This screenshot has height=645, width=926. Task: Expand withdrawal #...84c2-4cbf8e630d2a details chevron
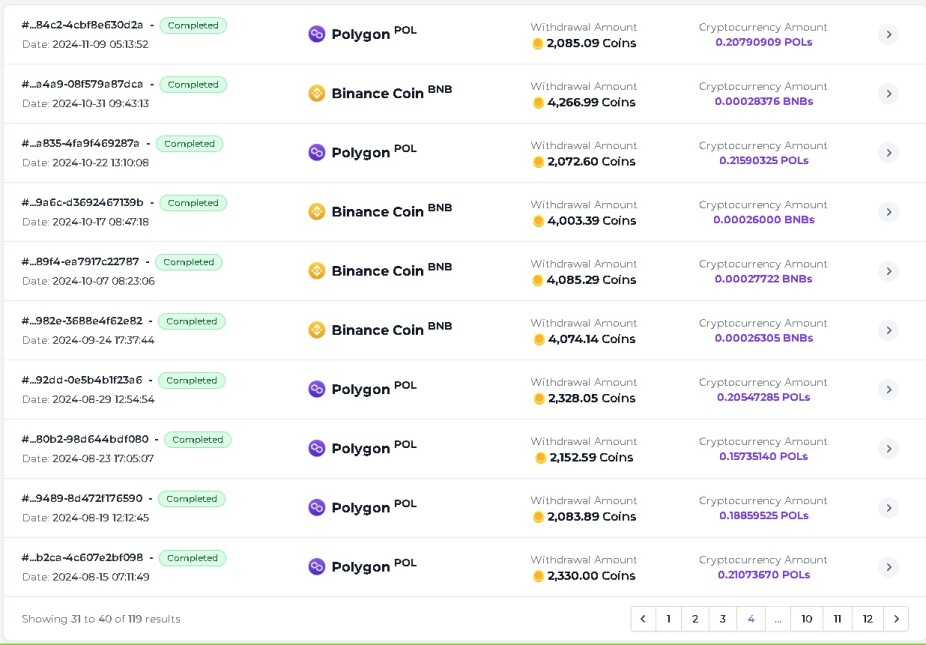point(888,34)
